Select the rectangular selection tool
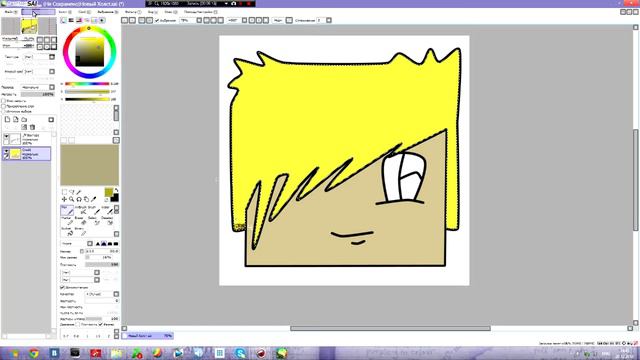Screen dimensions: 640x360 [x=64, y=192]
